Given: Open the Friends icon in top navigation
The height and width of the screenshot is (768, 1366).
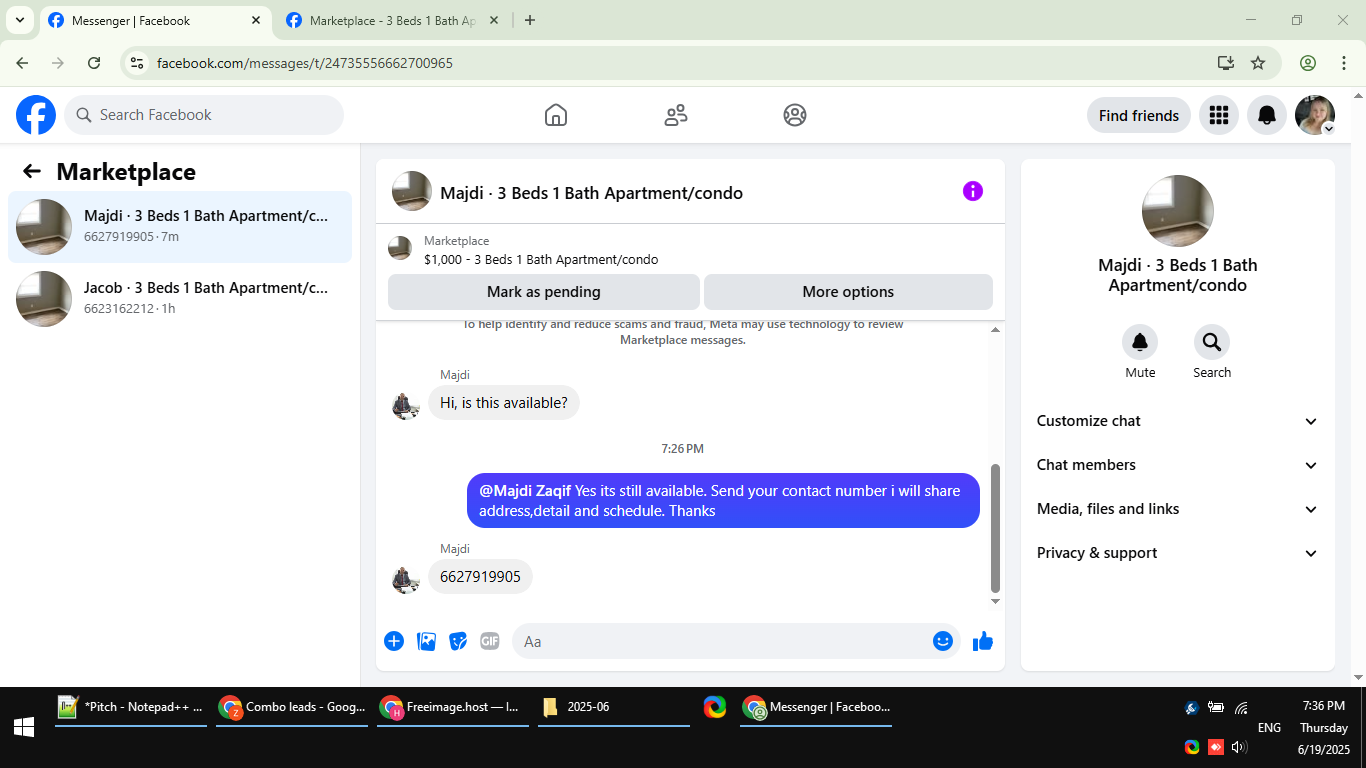Looking at the screenshot, I should pos(676,115).
